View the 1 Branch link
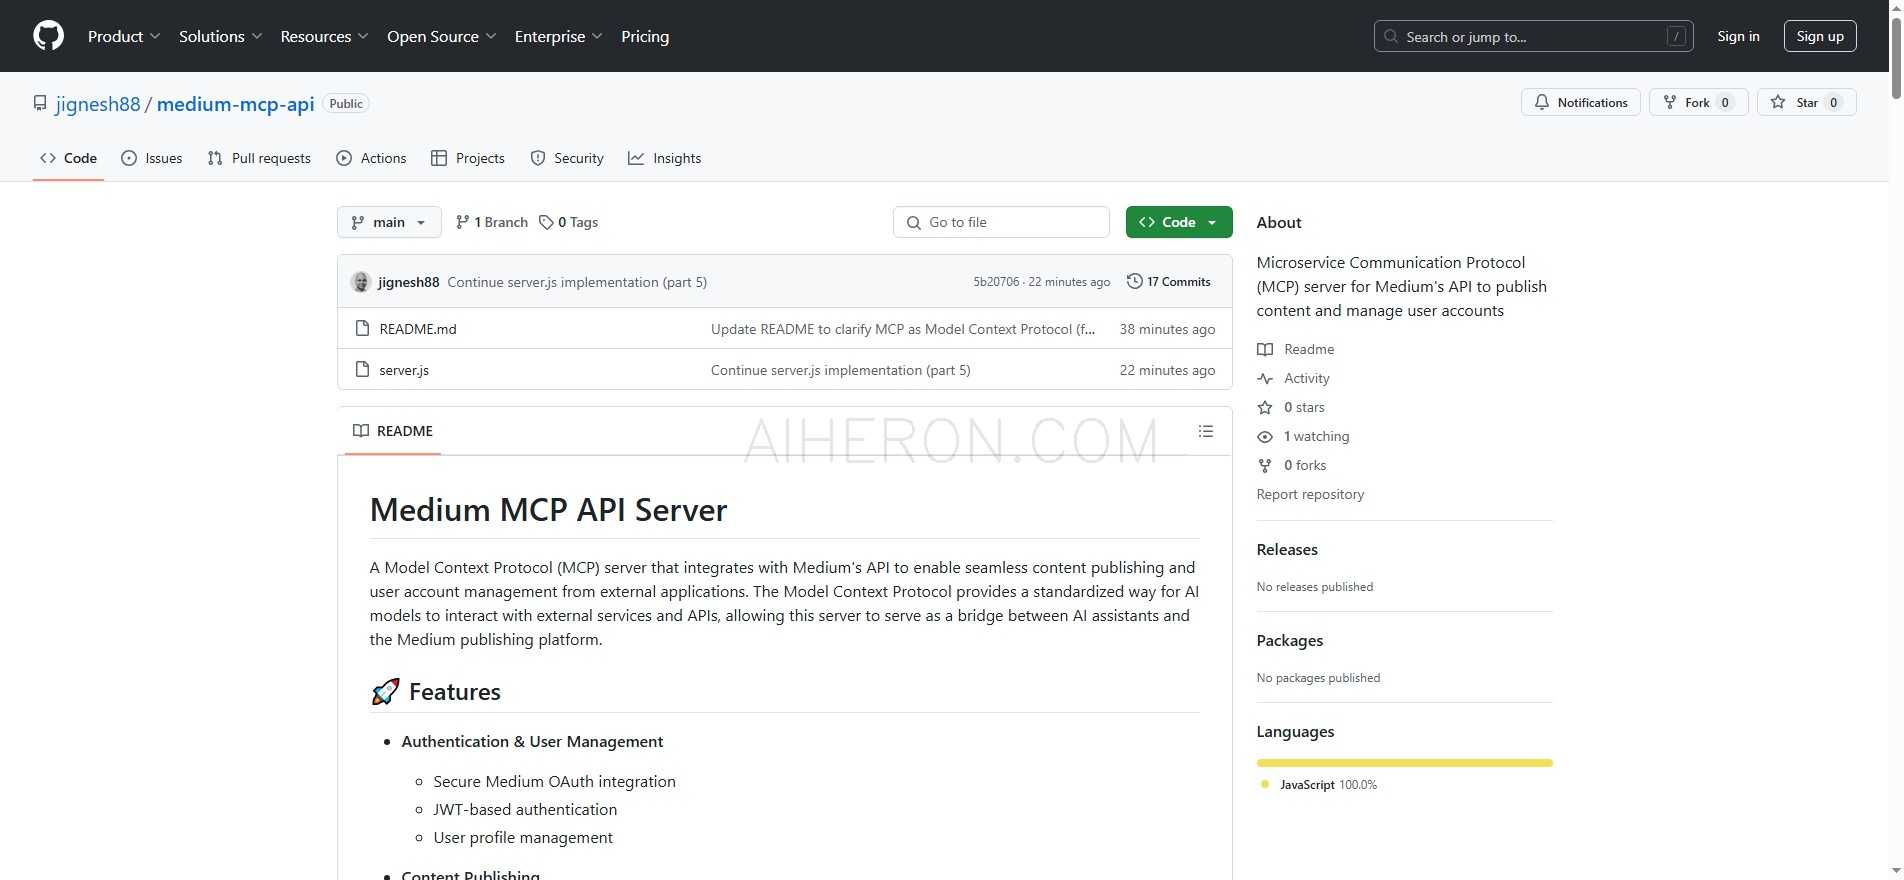Viewport: 1904px width, 880px height. [491, 222]
